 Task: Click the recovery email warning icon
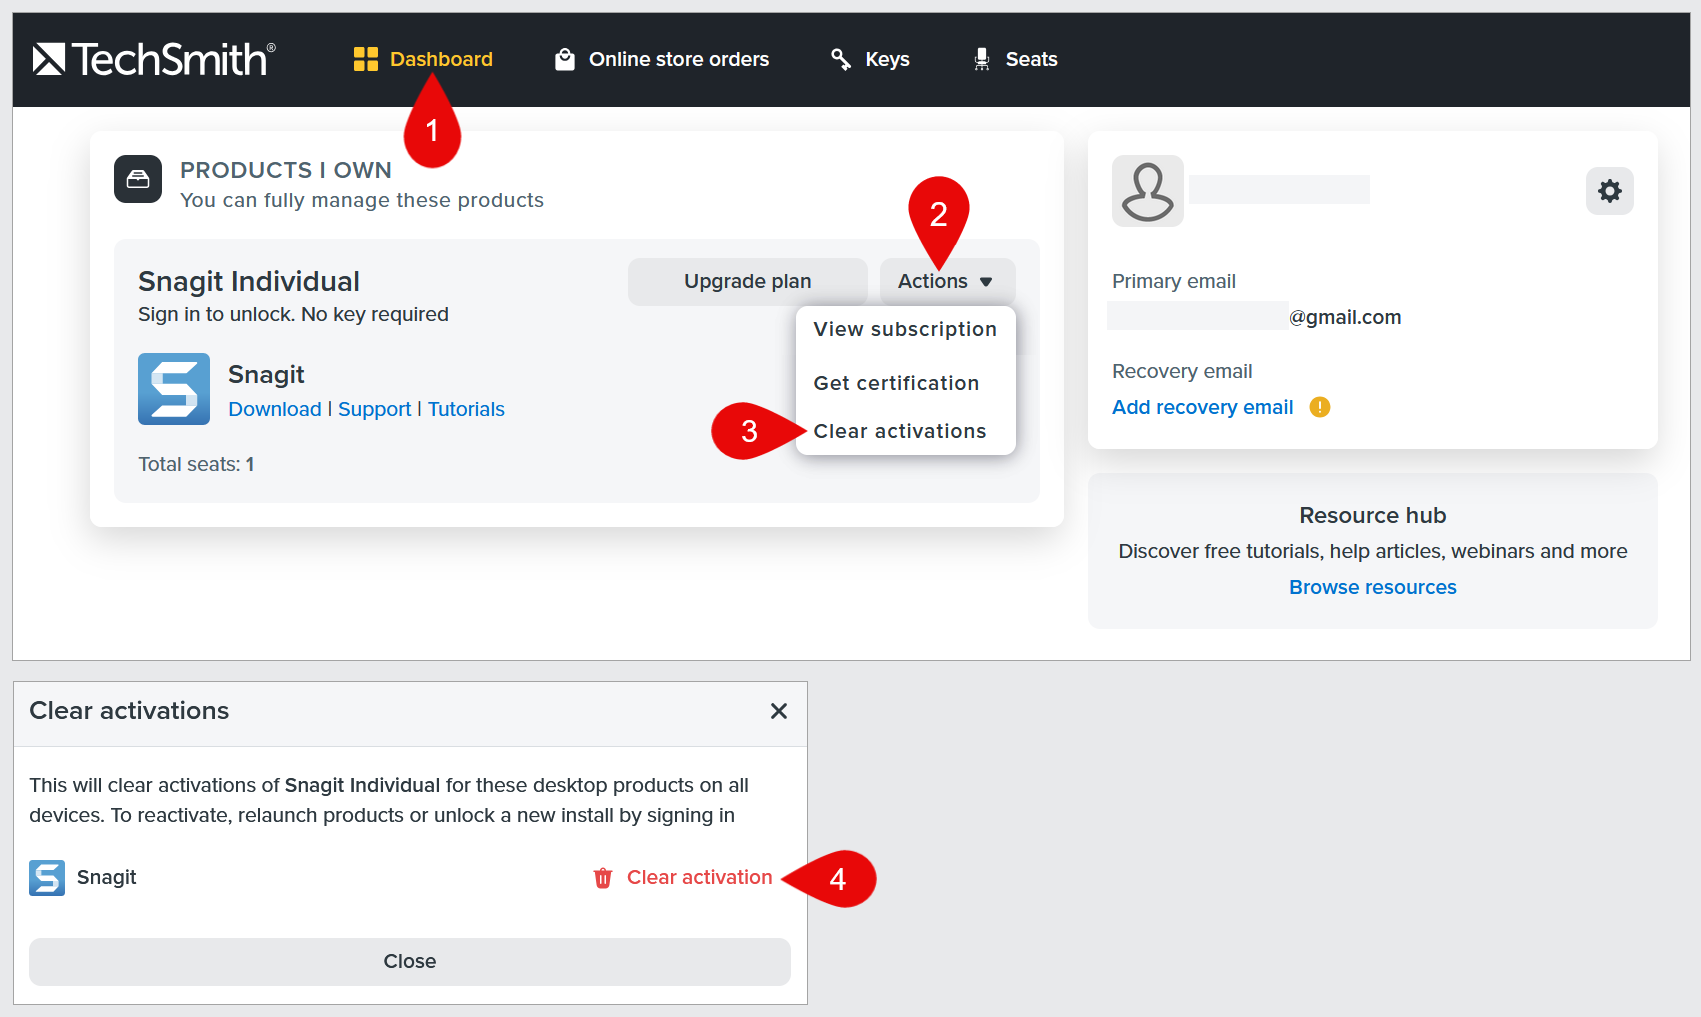1320,407
